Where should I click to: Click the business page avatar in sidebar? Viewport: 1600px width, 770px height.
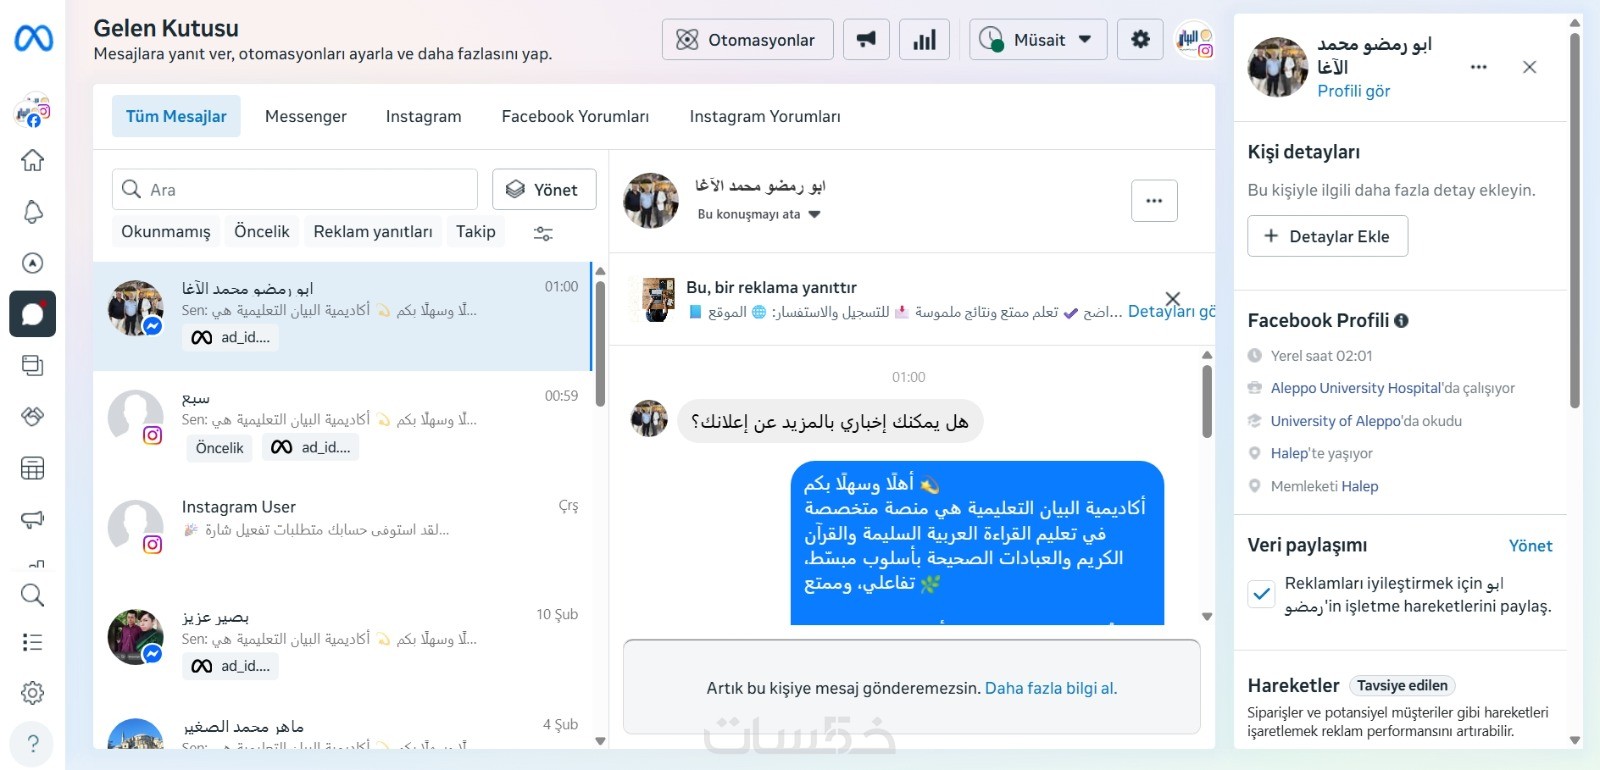coord(33,110)
